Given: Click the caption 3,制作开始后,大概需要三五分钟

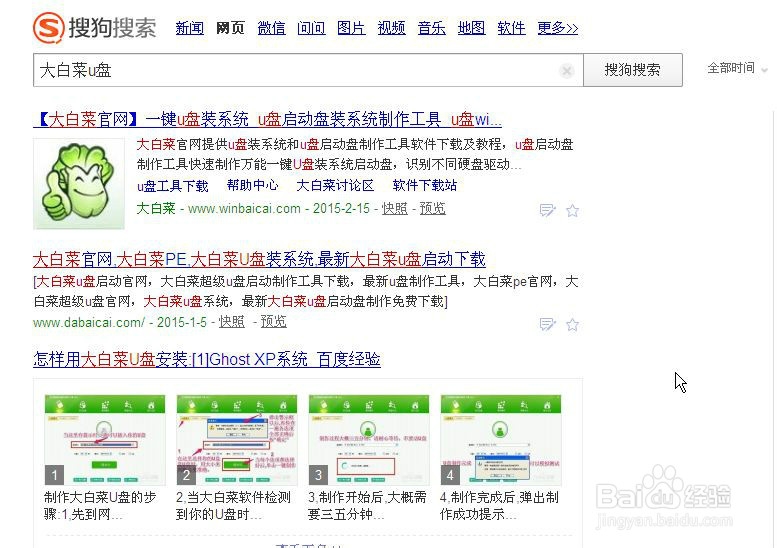Looking at the screenshot, I should click(367, 505).
